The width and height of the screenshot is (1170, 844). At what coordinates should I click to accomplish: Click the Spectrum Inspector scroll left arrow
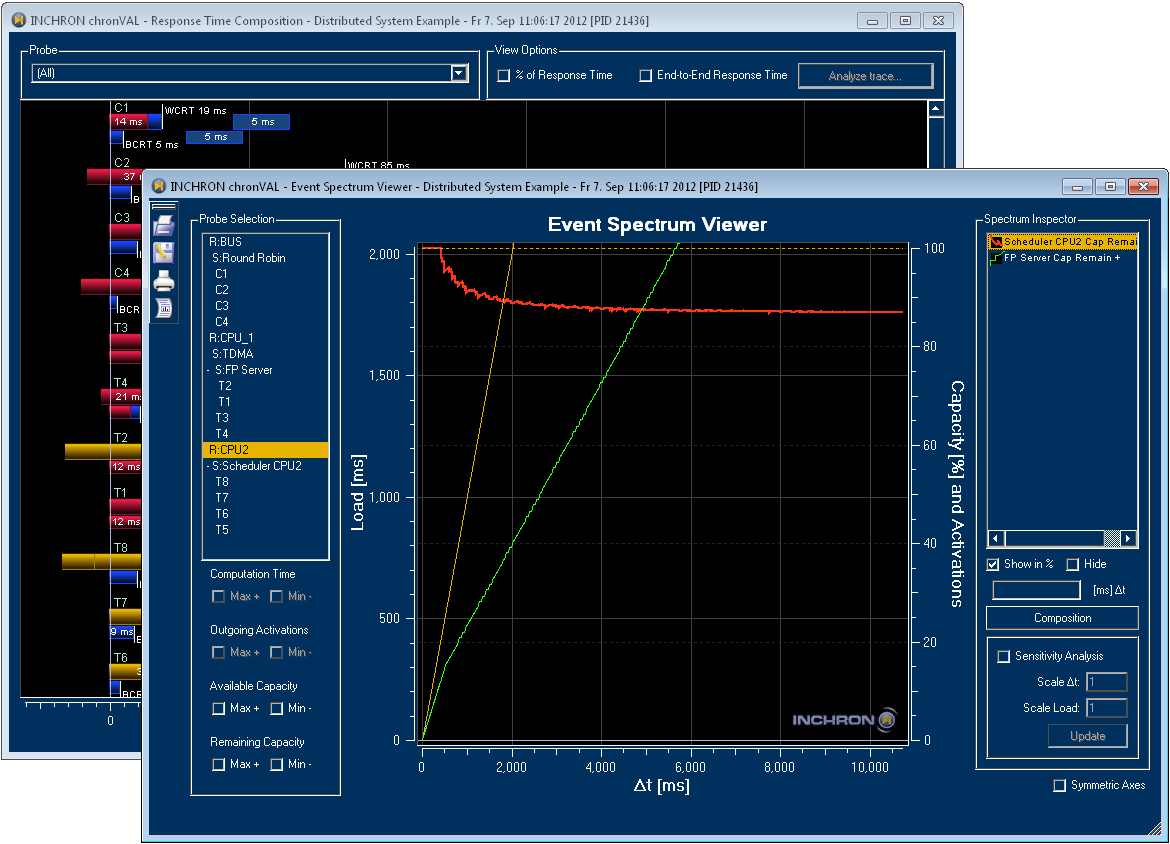click(996, 538)
